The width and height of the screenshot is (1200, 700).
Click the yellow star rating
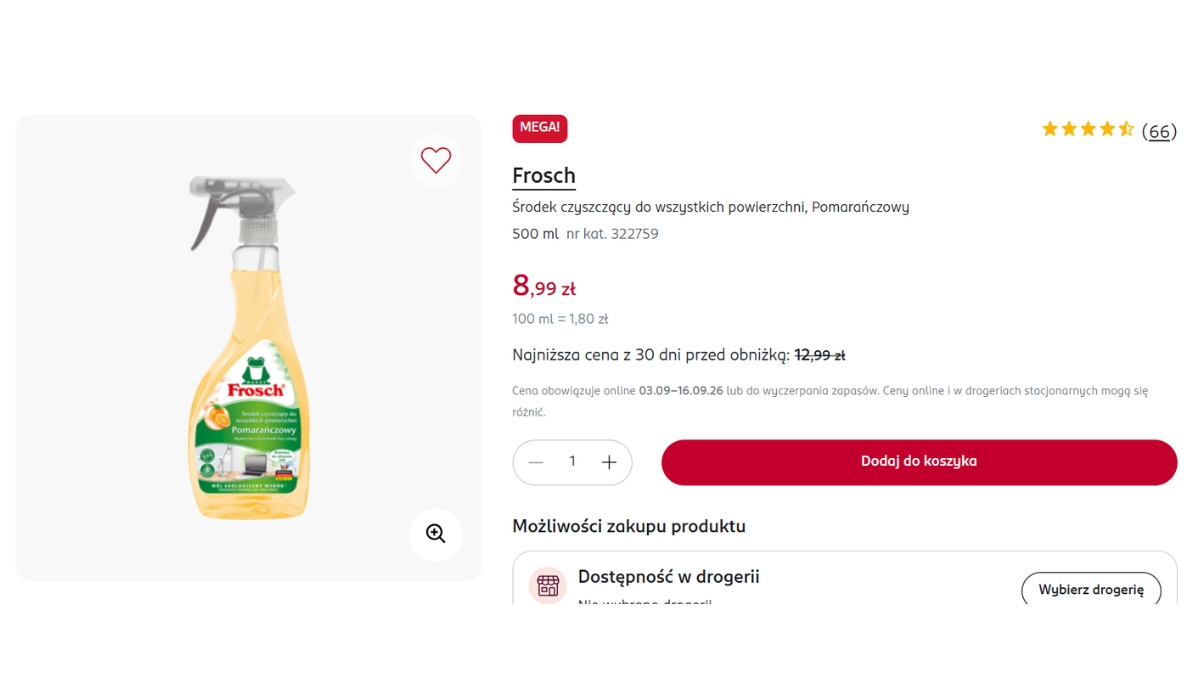tap(1088, 129)
